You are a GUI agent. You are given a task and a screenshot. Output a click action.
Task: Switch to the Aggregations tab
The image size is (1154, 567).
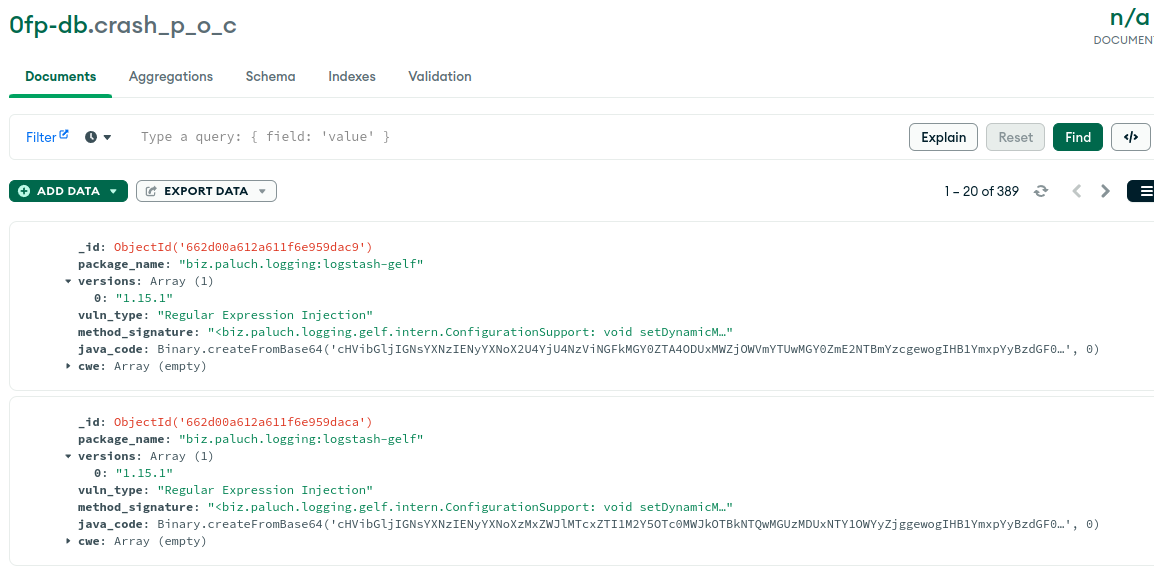coord(171,77)
